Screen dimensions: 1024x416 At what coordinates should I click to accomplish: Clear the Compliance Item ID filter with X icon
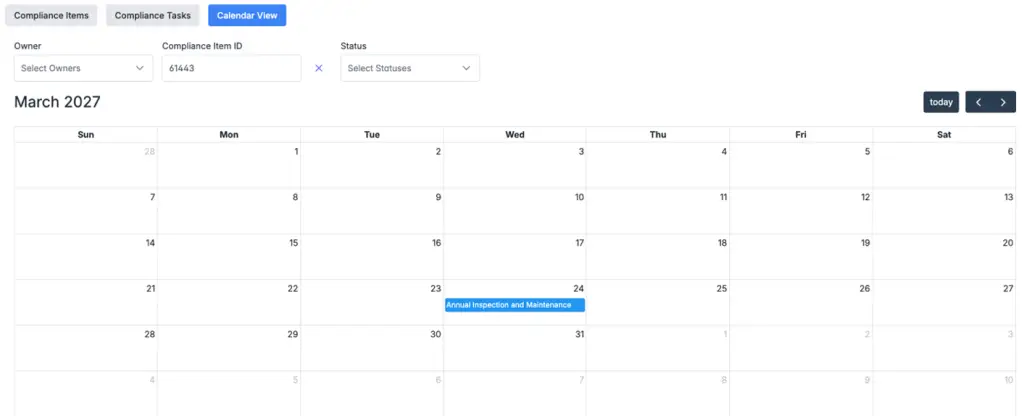[x=319, y=68]
